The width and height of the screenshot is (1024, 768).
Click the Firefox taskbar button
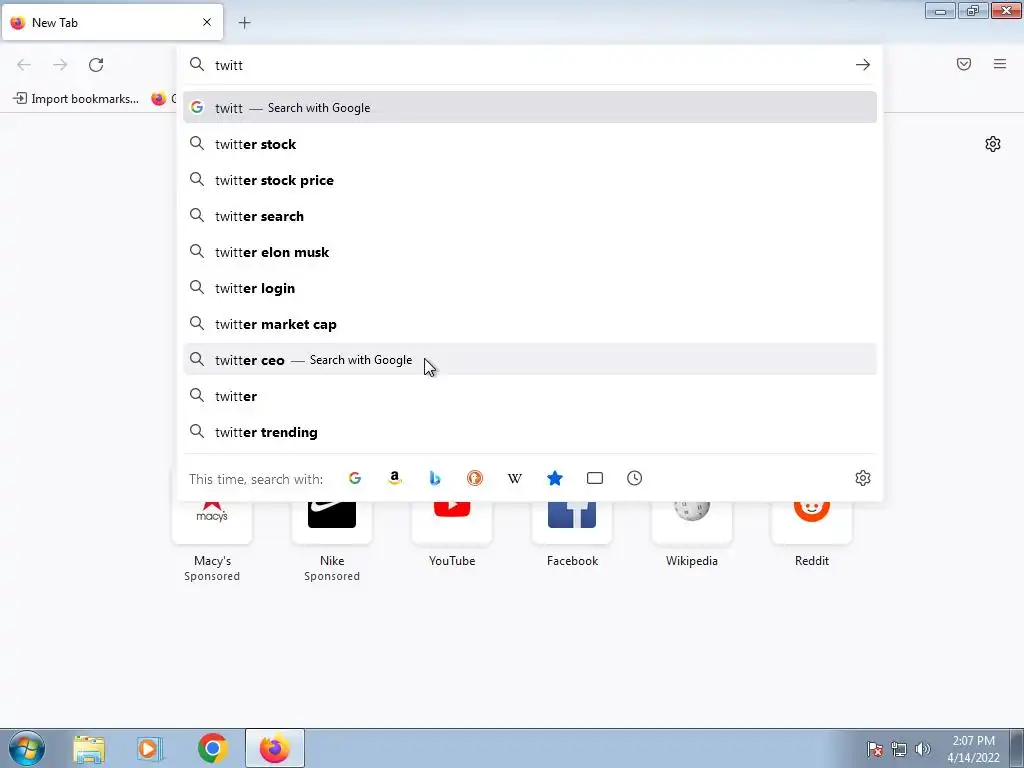[x=275, y=748]
